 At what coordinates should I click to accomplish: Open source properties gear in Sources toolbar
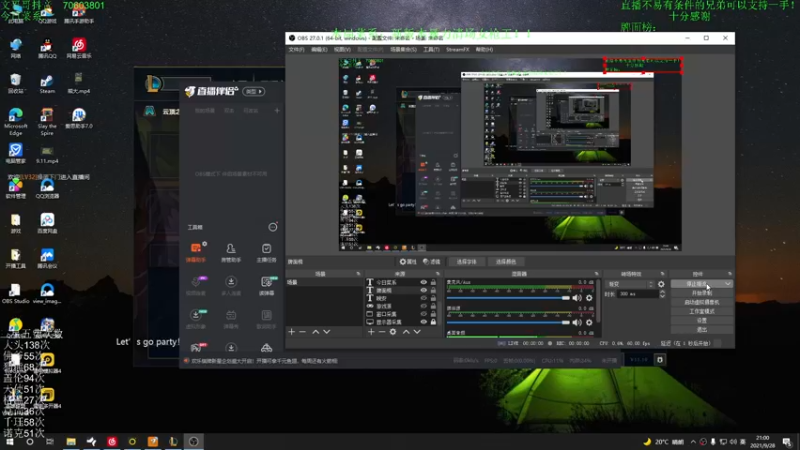(393, 332)
